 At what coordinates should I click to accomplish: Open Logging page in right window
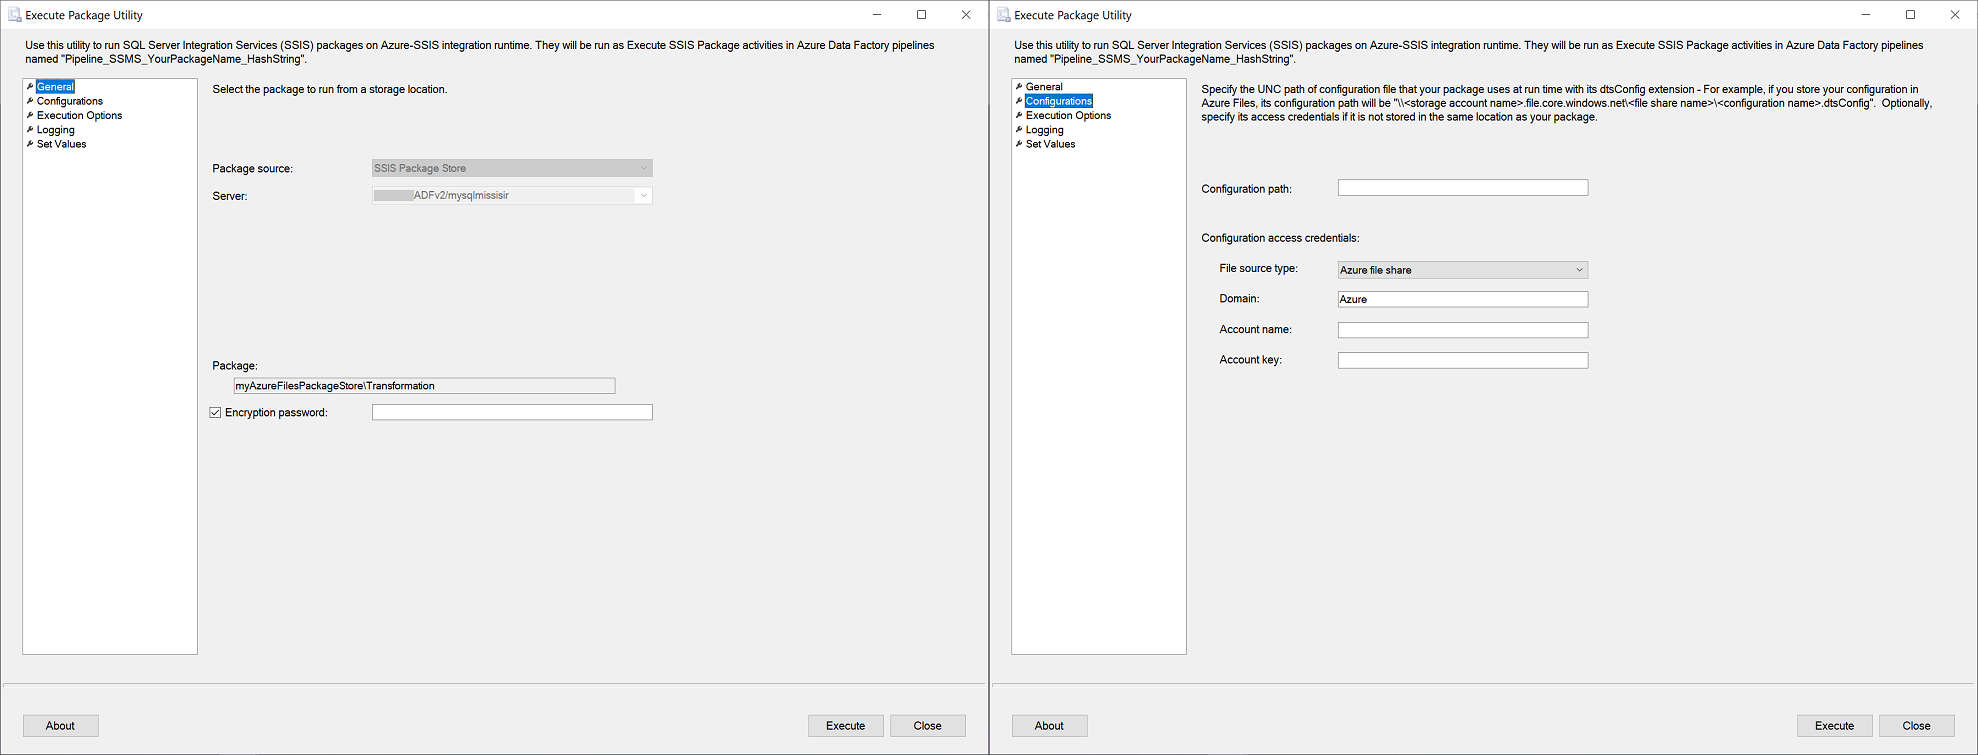click(1044, 130)
